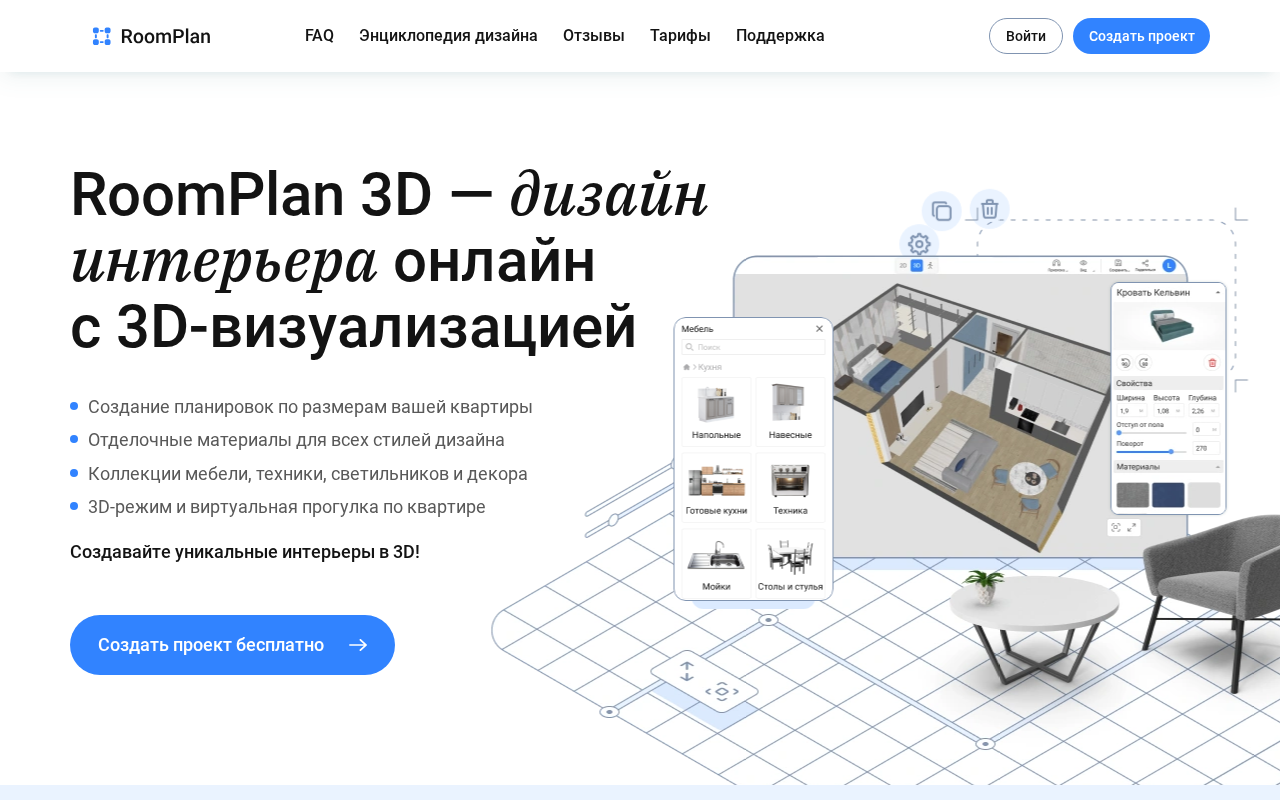Click the header Создать проект button
The width and height of the screenshot is (1280, 800).
1141,36
